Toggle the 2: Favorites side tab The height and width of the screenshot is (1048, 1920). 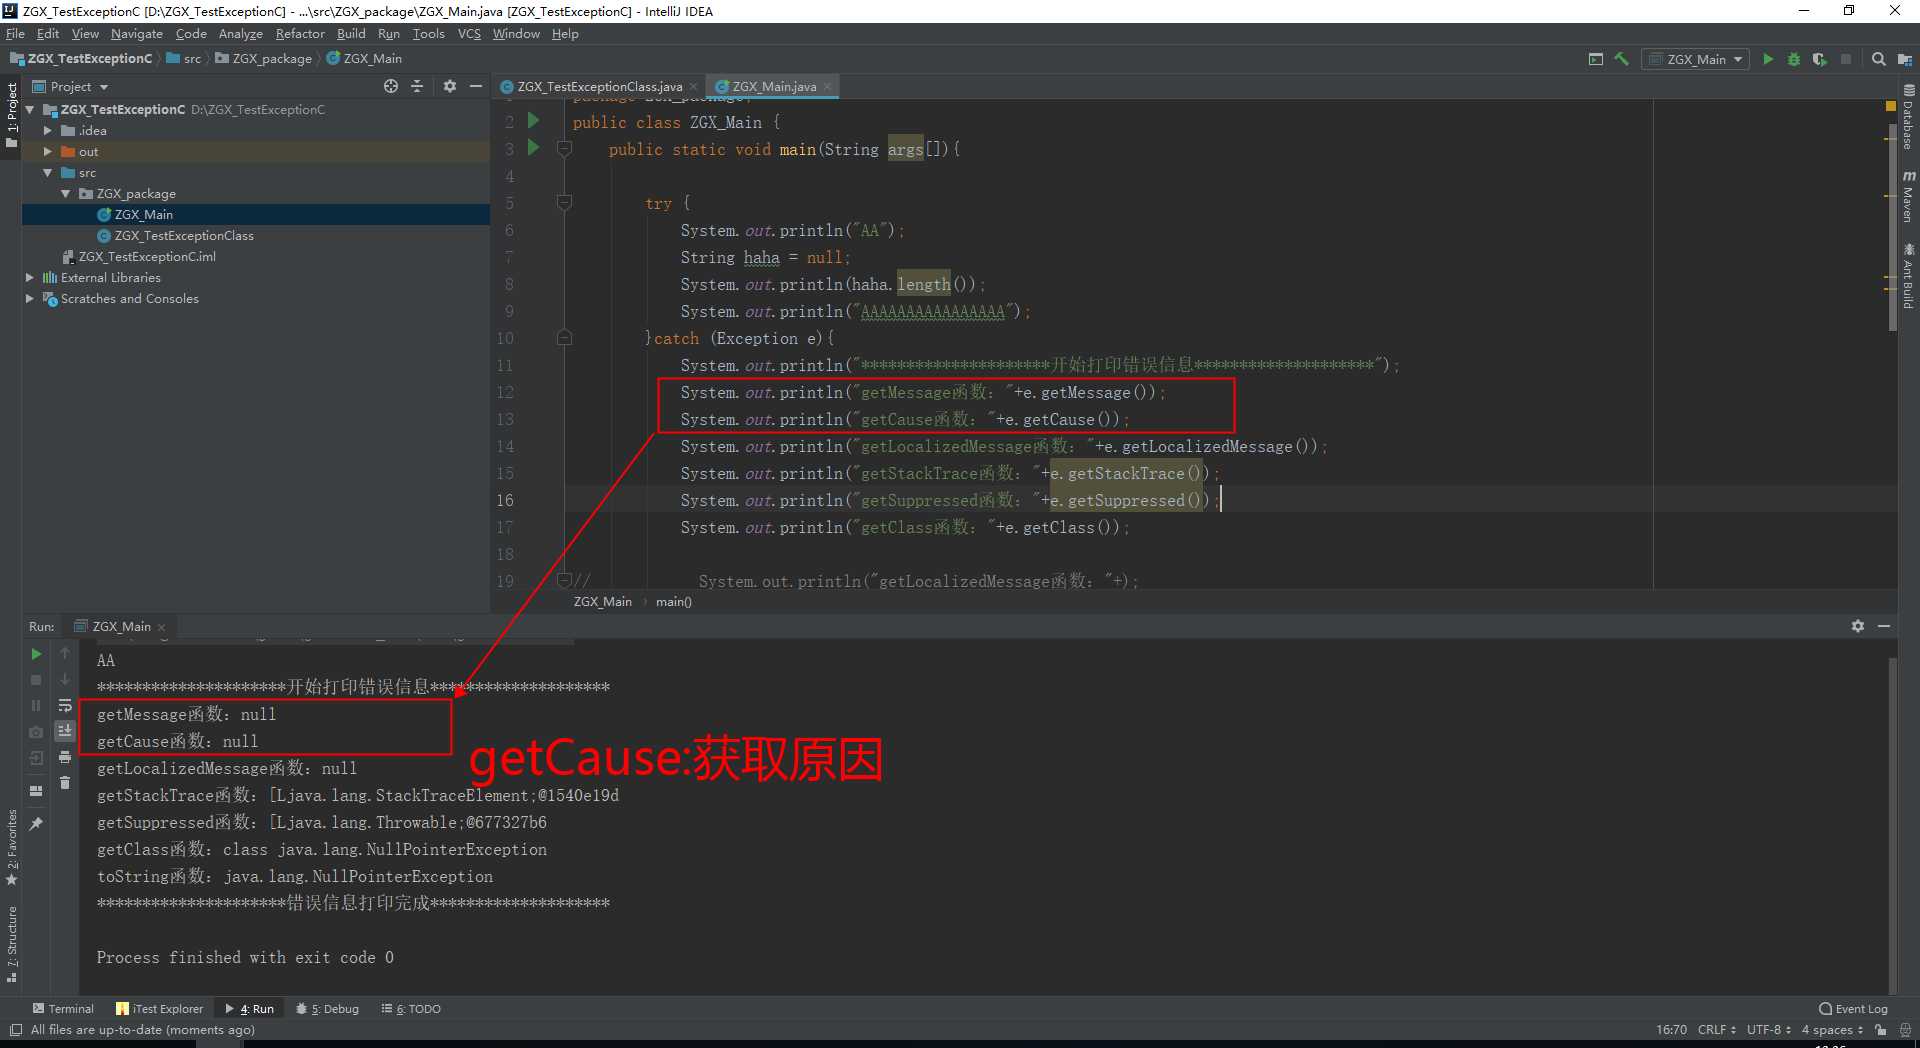click(12, 847)
